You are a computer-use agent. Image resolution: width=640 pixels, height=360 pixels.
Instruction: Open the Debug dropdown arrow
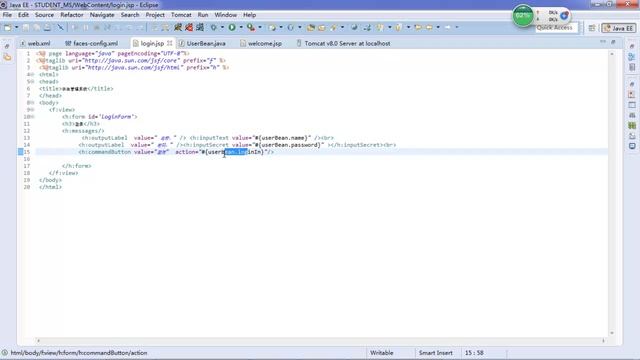222,27
